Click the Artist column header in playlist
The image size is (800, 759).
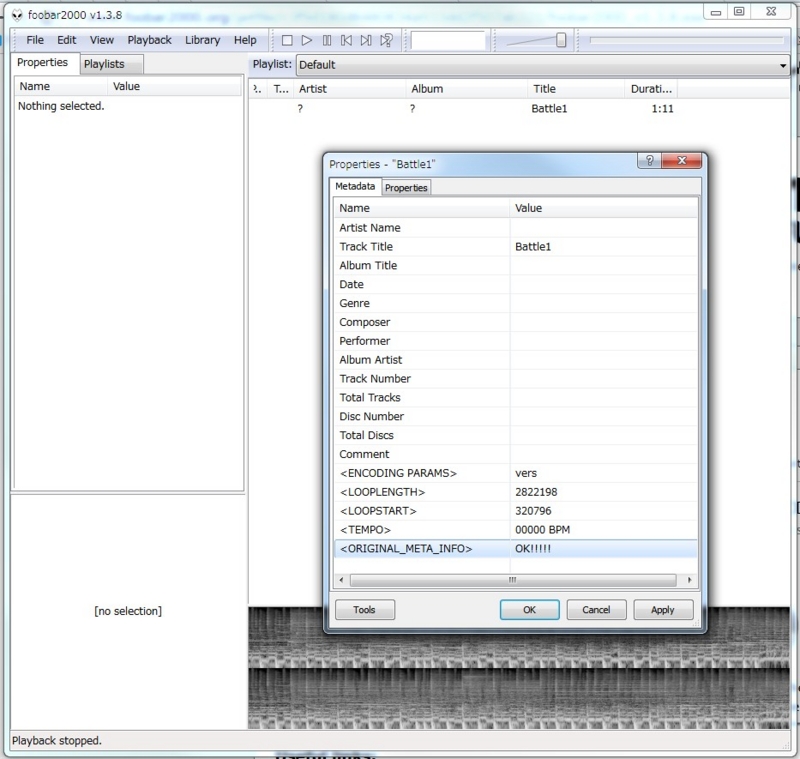[x=350, y=89]
